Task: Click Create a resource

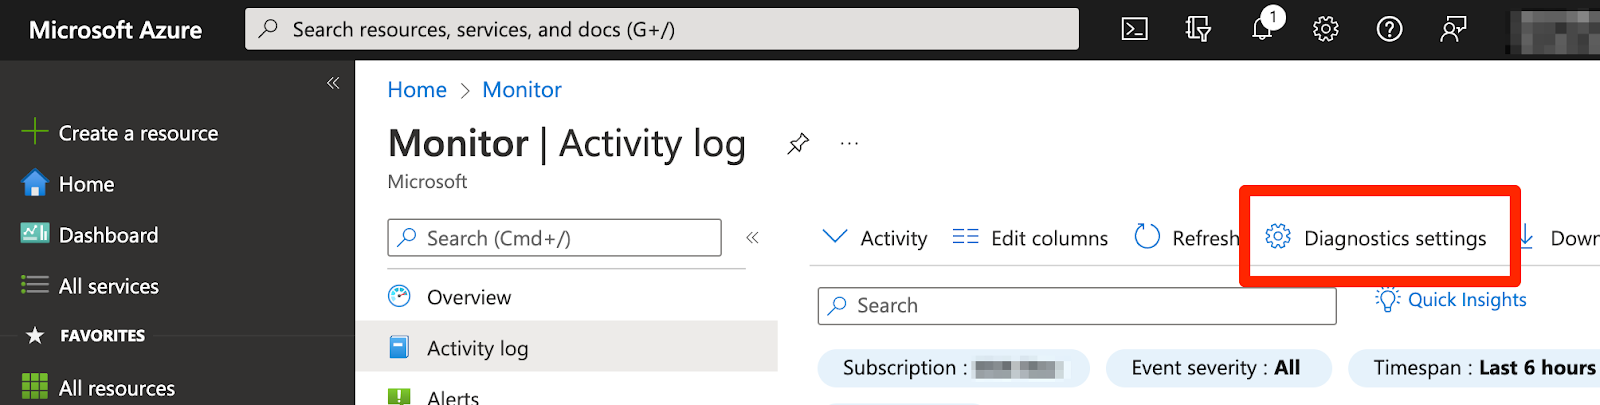Action: click(120, 133)
